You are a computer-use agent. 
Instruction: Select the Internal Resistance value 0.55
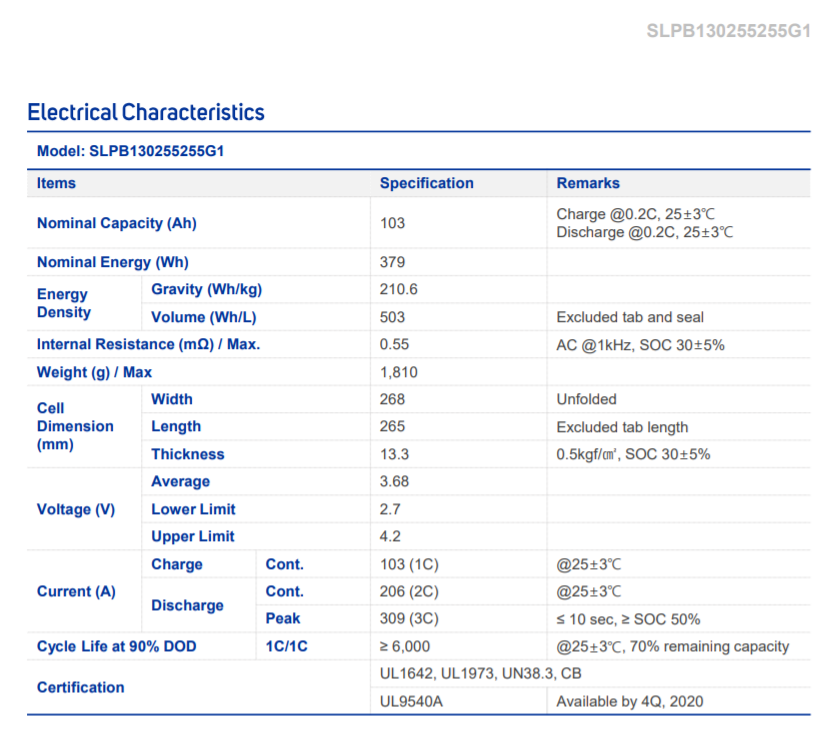(x=396, y=344)
